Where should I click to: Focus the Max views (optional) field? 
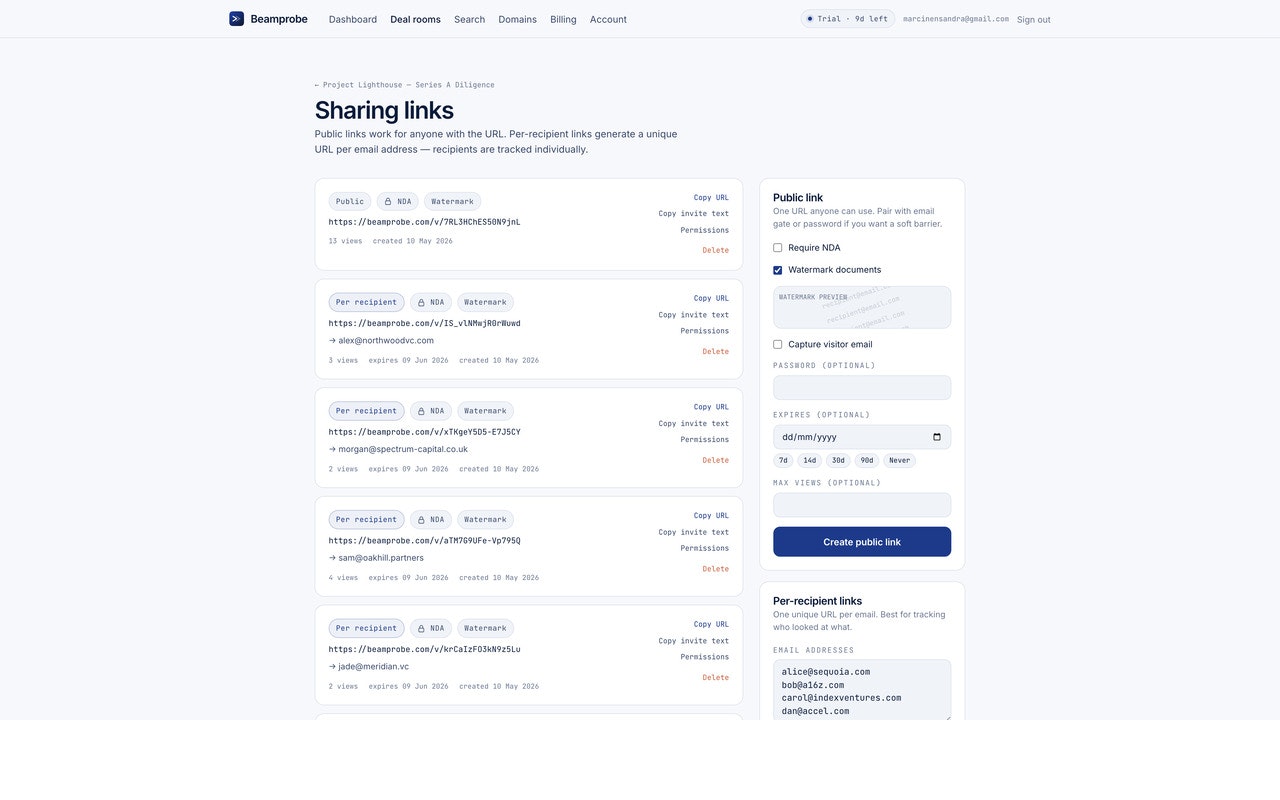[x=862, y=505]
